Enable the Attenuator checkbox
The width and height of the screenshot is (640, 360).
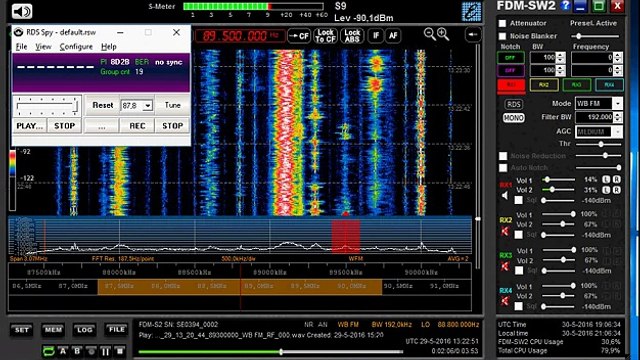coord(502,23)
